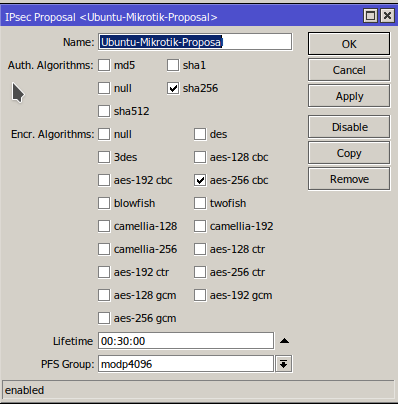This screenshot has width=398, height=405.
Task: Click the enabled status text
Action: 24,390
